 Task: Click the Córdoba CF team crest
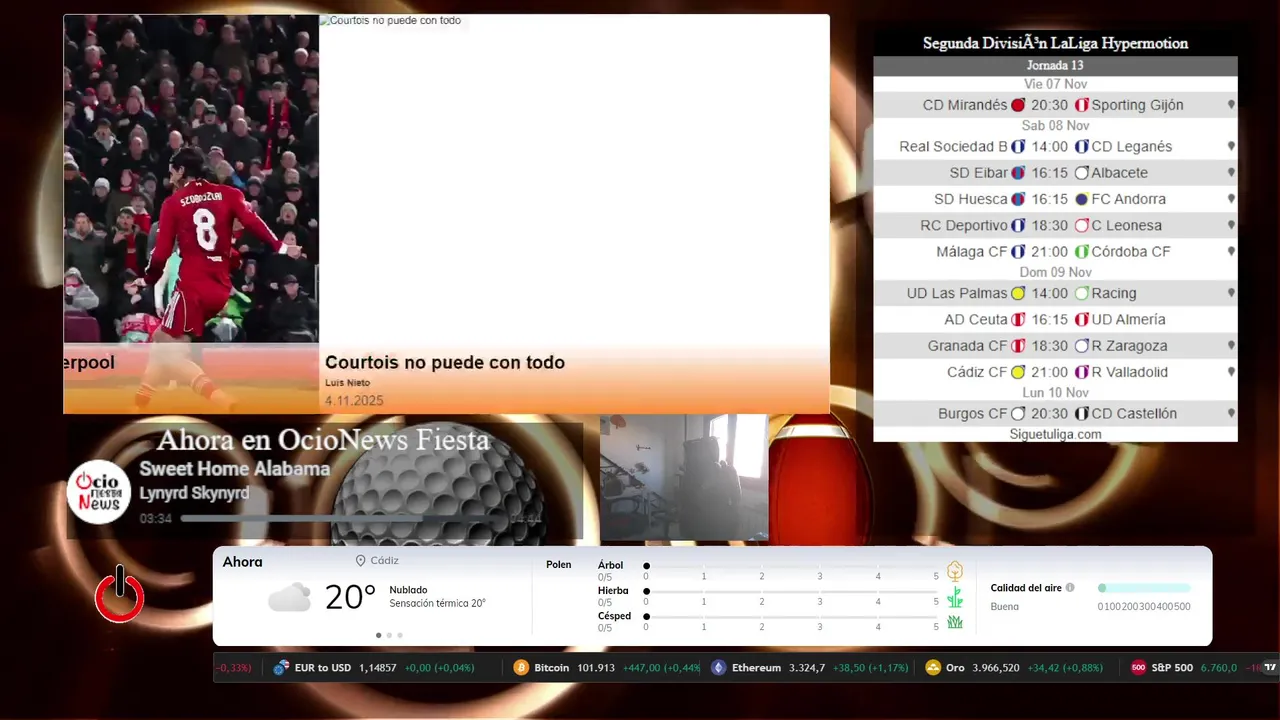[x=1081, y=252]
